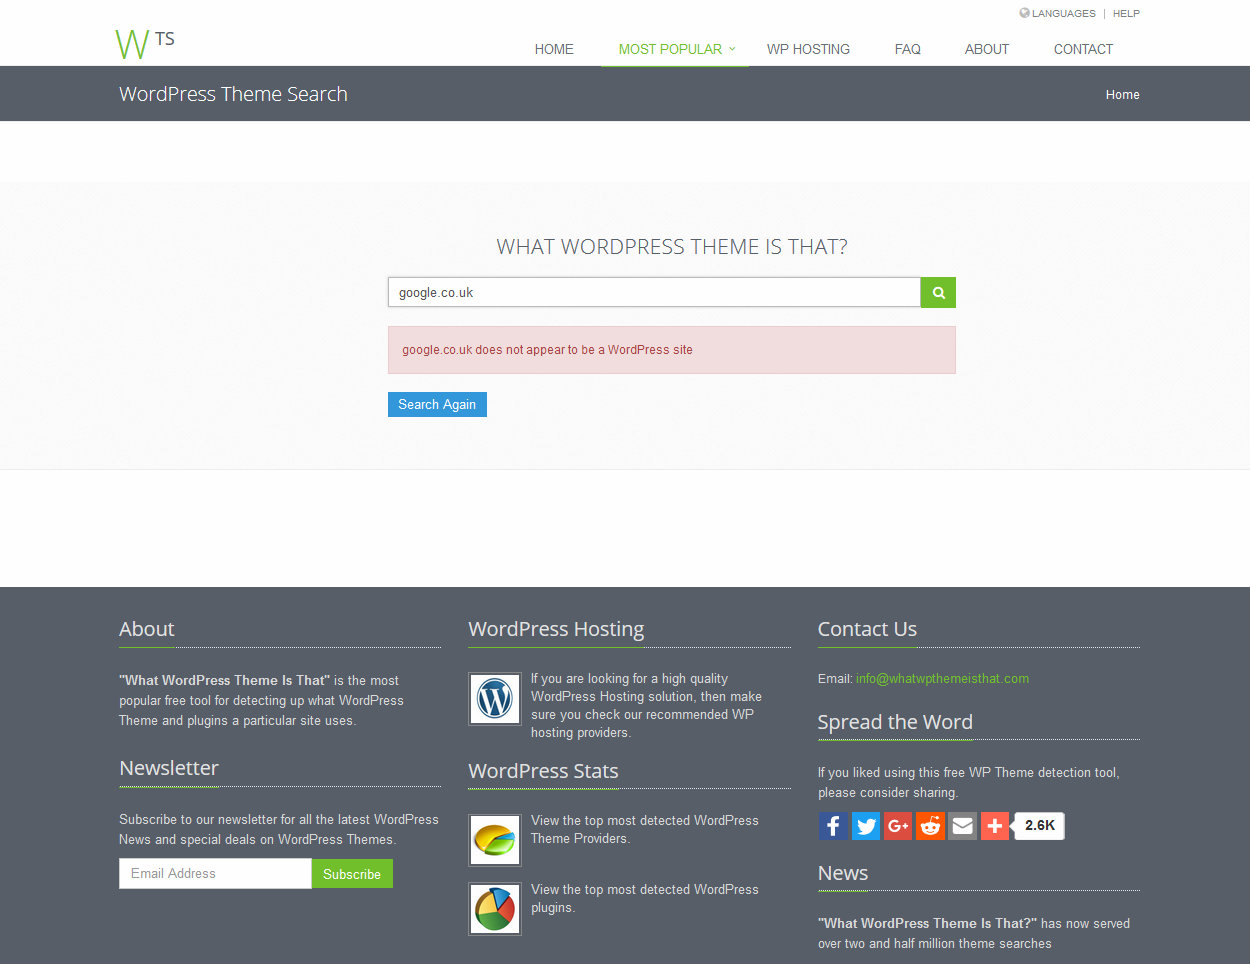Click the 'does not appear to be a WordPress site' message
The image size is (1250, 964).
pos(547,350)
